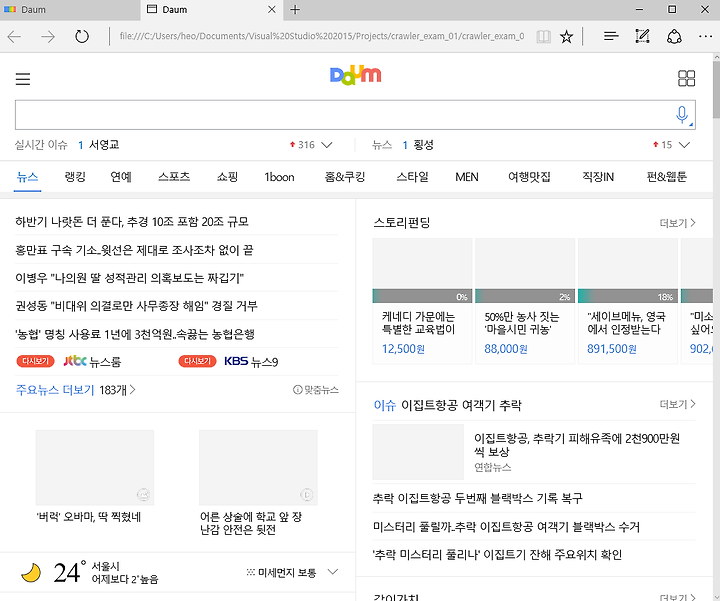Open the Daum hamburger menu
The width and height of the screenshot is (720, 601).
click(22, 79)
